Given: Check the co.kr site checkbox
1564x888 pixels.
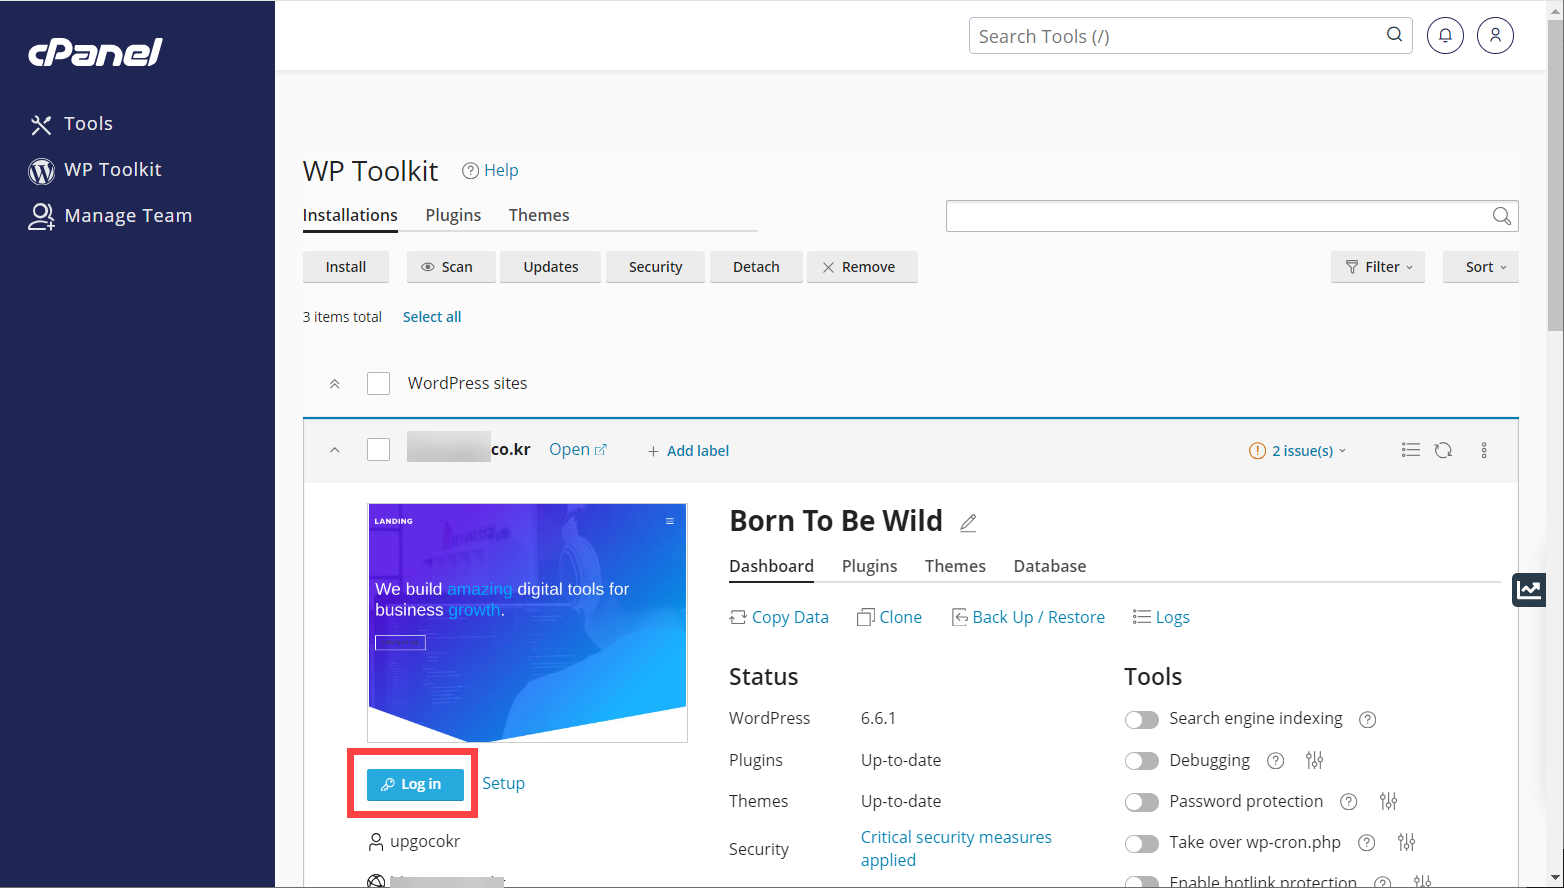Looking at the screenshot, I should [x=378, y=450].
